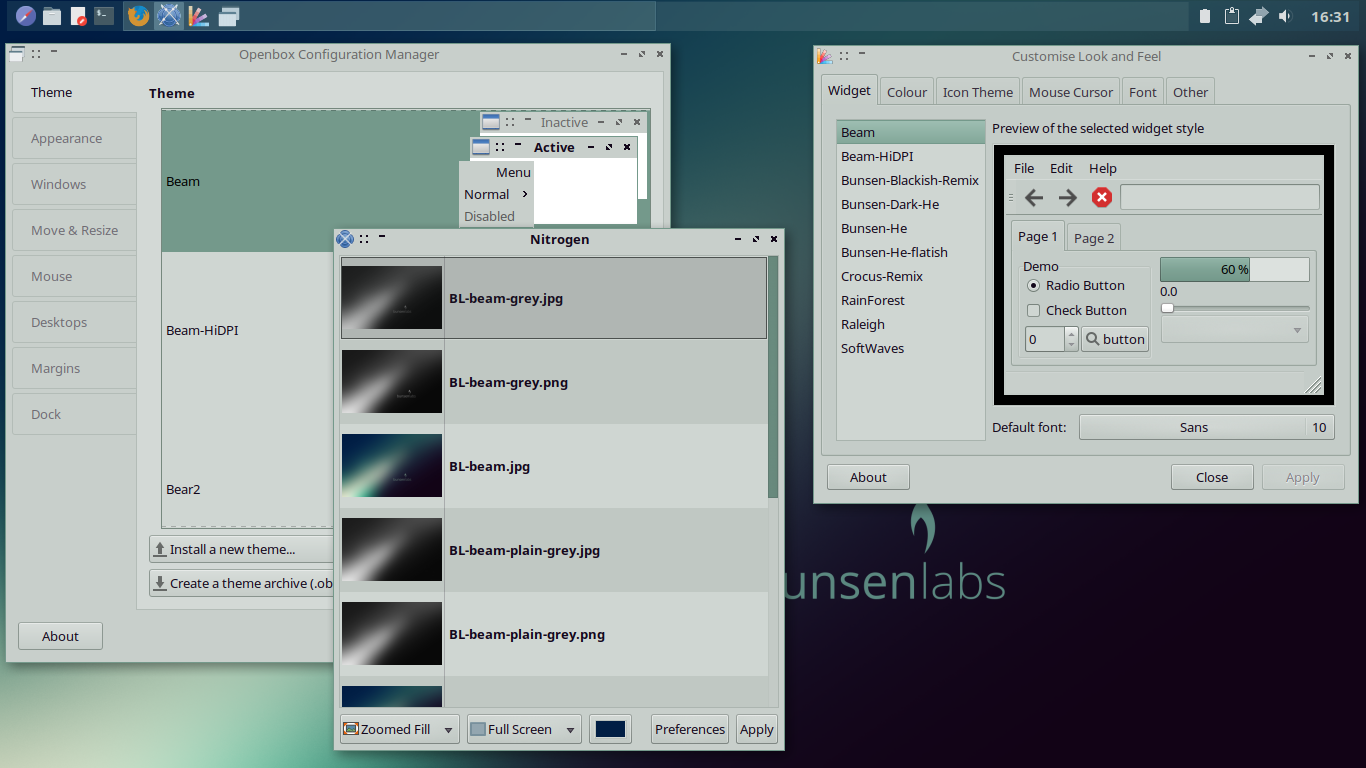The height and width of the screenshot is (768, 1366).
Task: Open the Sans default font chooser
Action: 1207,427
